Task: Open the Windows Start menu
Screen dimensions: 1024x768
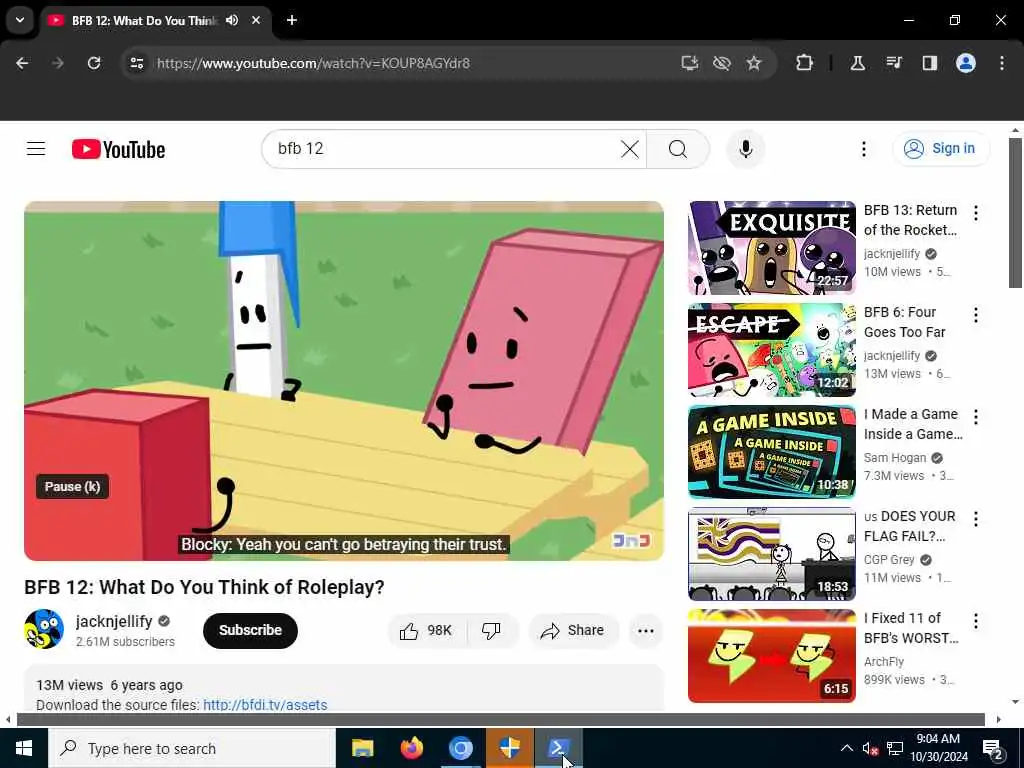Action: 24,748
